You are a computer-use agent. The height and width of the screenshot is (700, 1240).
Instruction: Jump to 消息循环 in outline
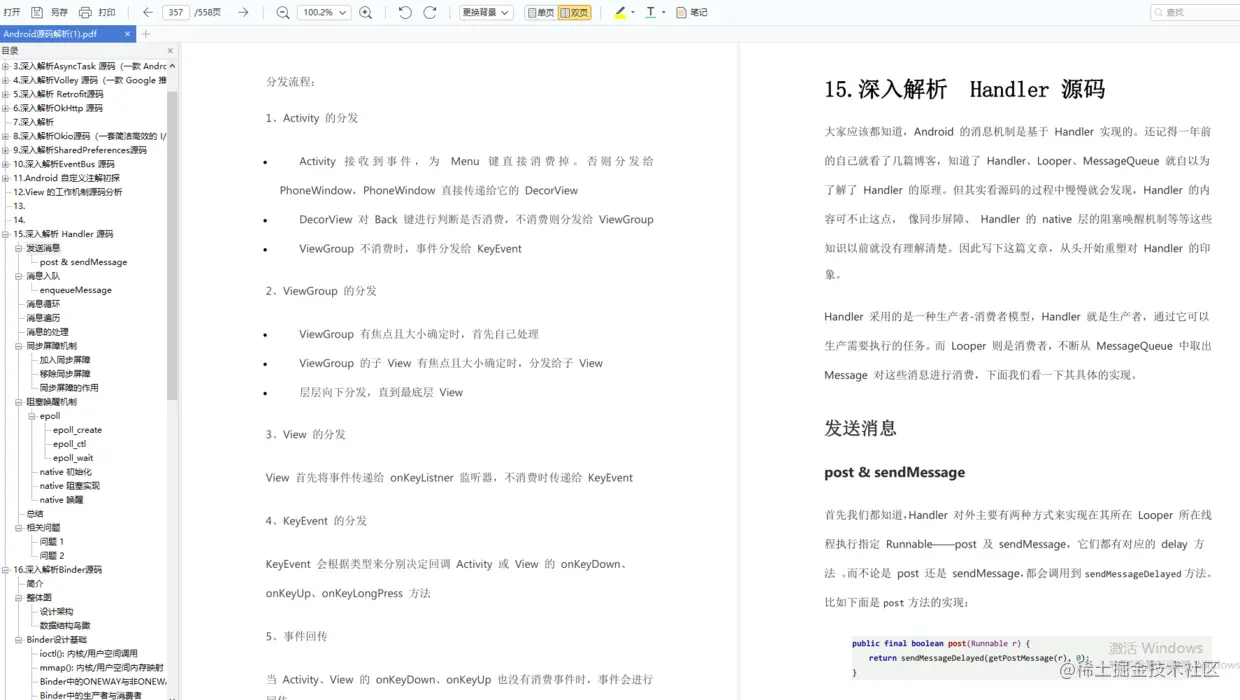(43, 304)
